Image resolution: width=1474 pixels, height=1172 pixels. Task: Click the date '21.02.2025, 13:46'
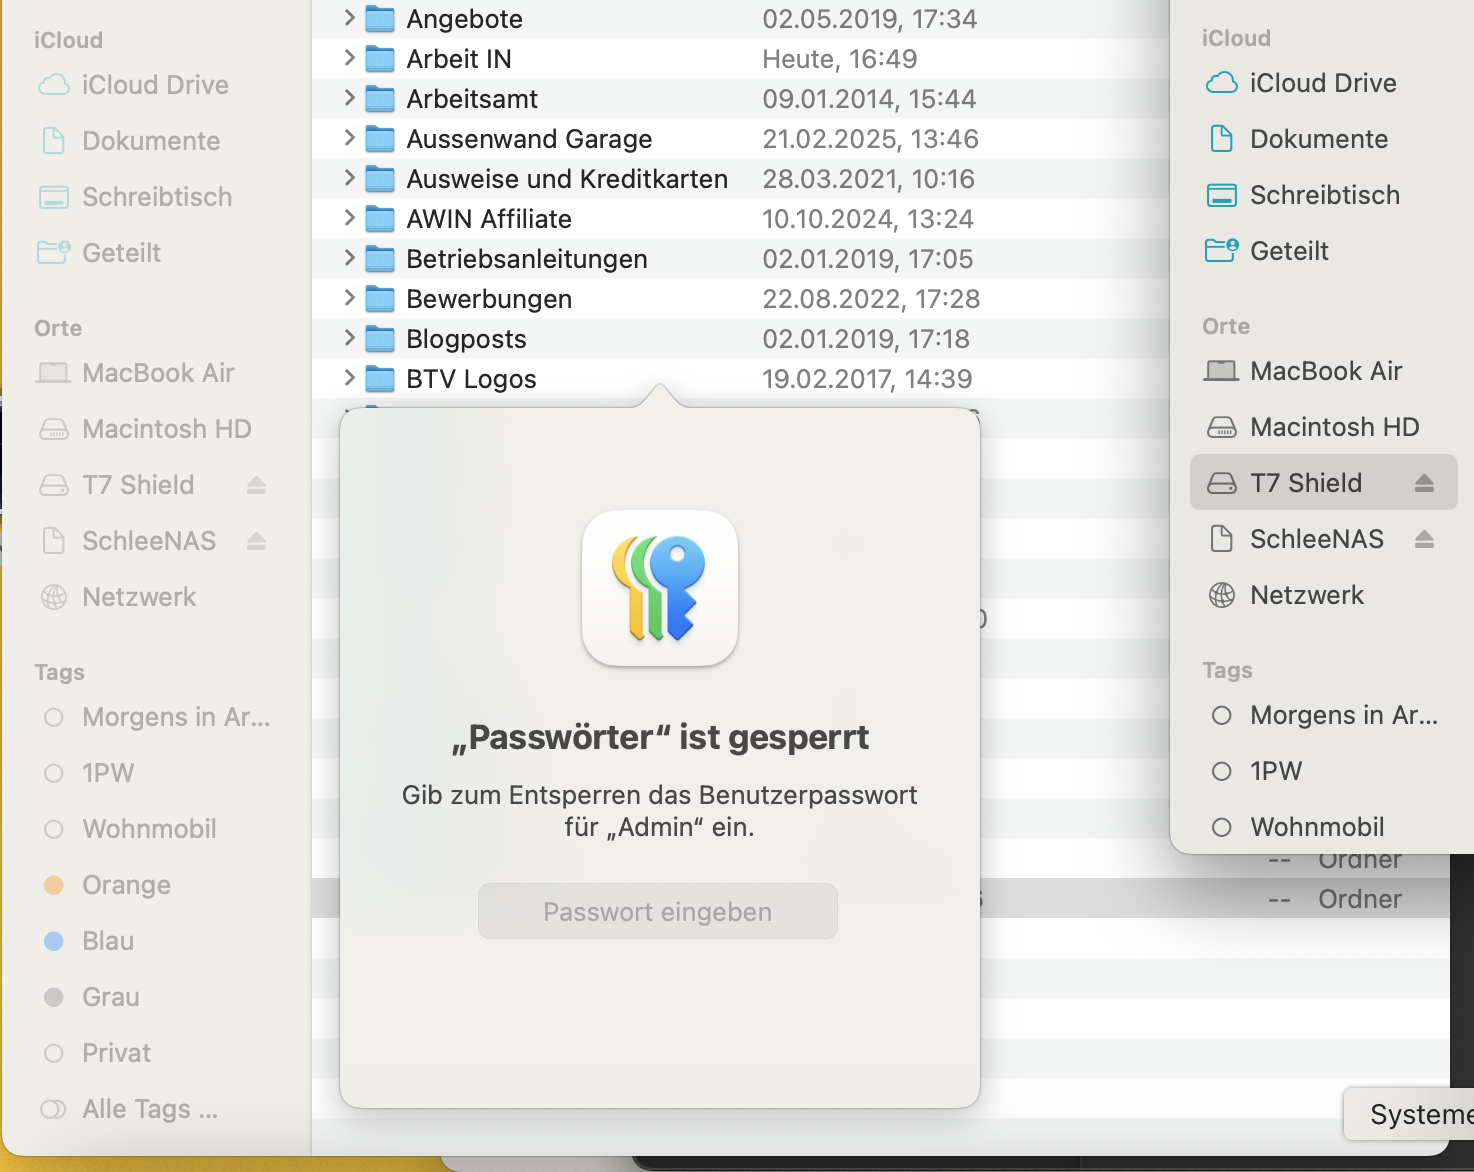tap(870, 139)
